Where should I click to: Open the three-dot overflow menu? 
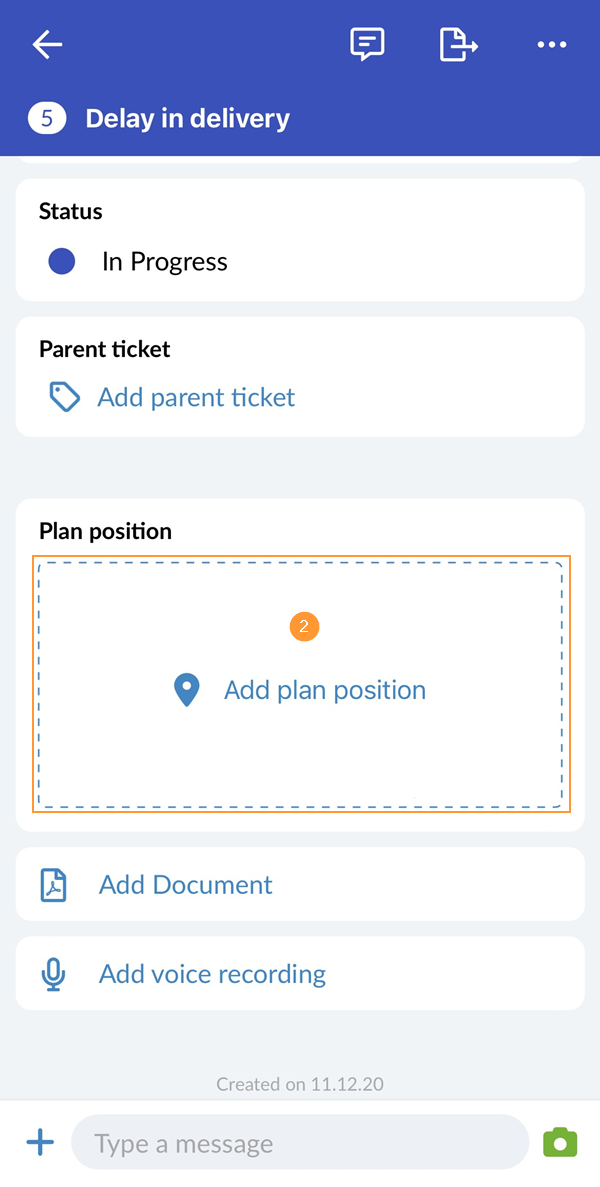[x=552, y=44]
